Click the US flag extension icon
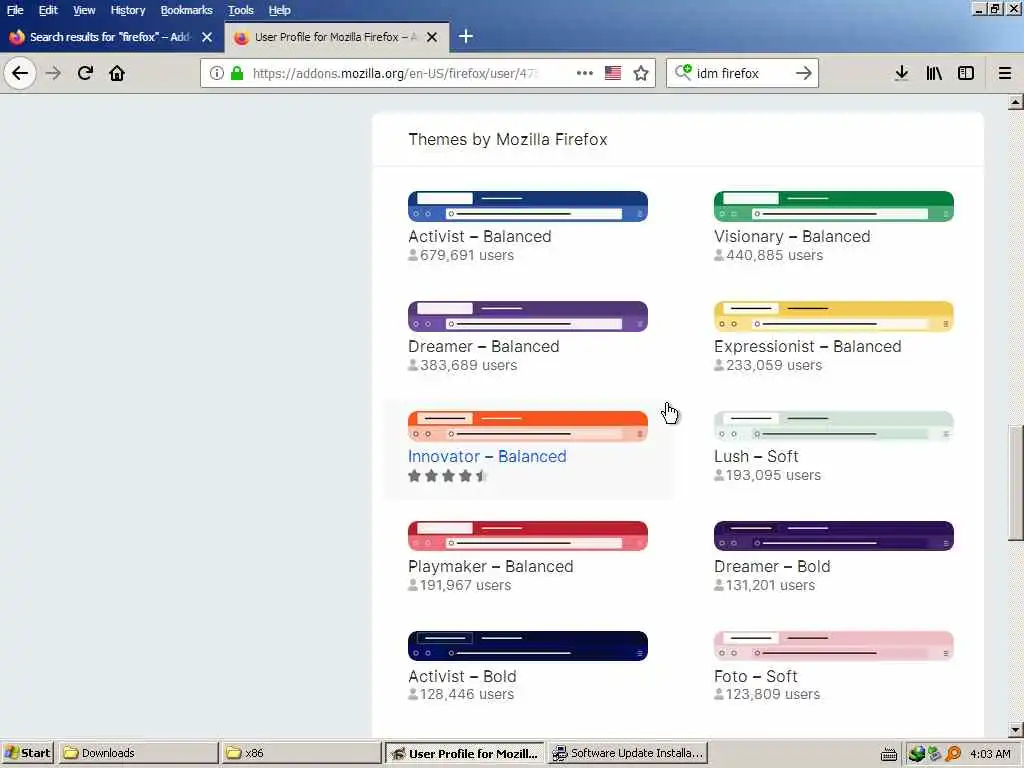 [x=613, y=73]
